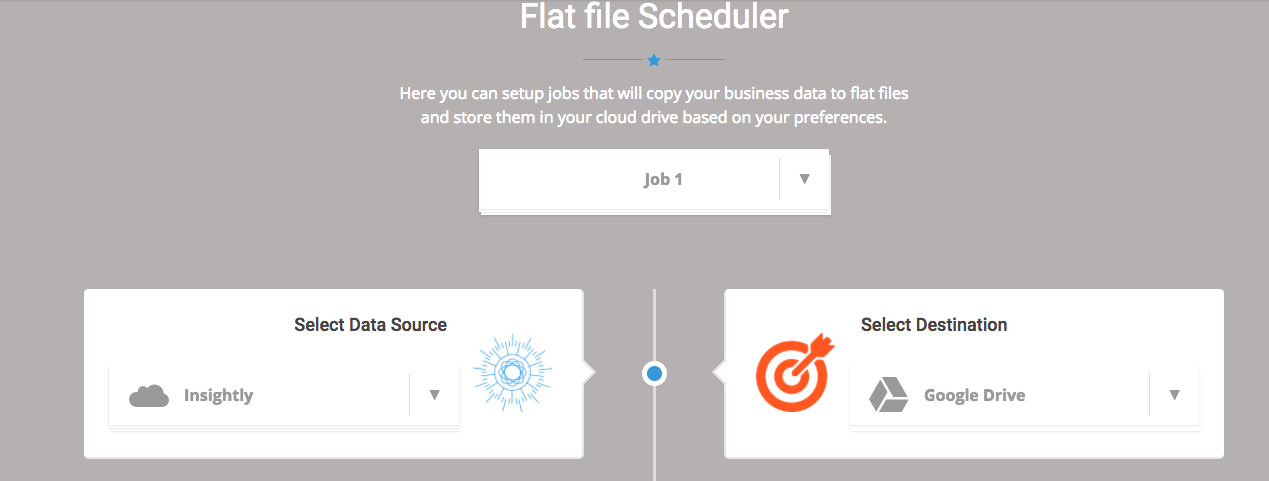This screenshot has height=481, width=1269.
Task: Click the Google Drive logo icon
Action: tap(887, 395)
